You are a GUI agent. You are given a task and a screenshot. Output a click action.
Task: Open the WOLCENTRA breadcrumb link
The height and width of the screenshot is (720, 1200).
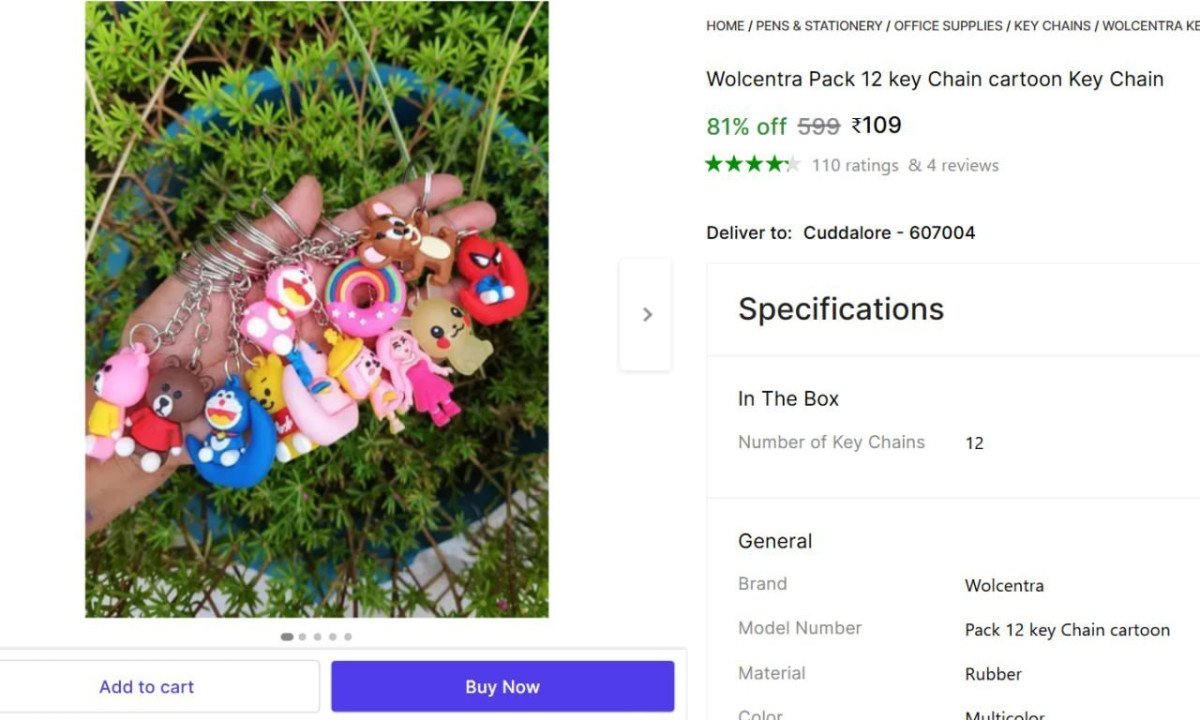(1149, 26)
